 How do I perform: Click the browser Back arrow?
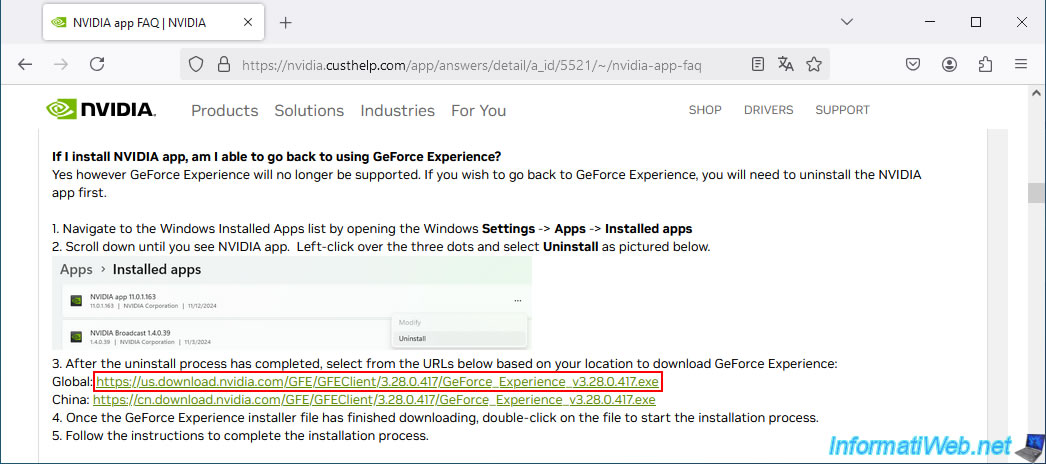[25, 64]
